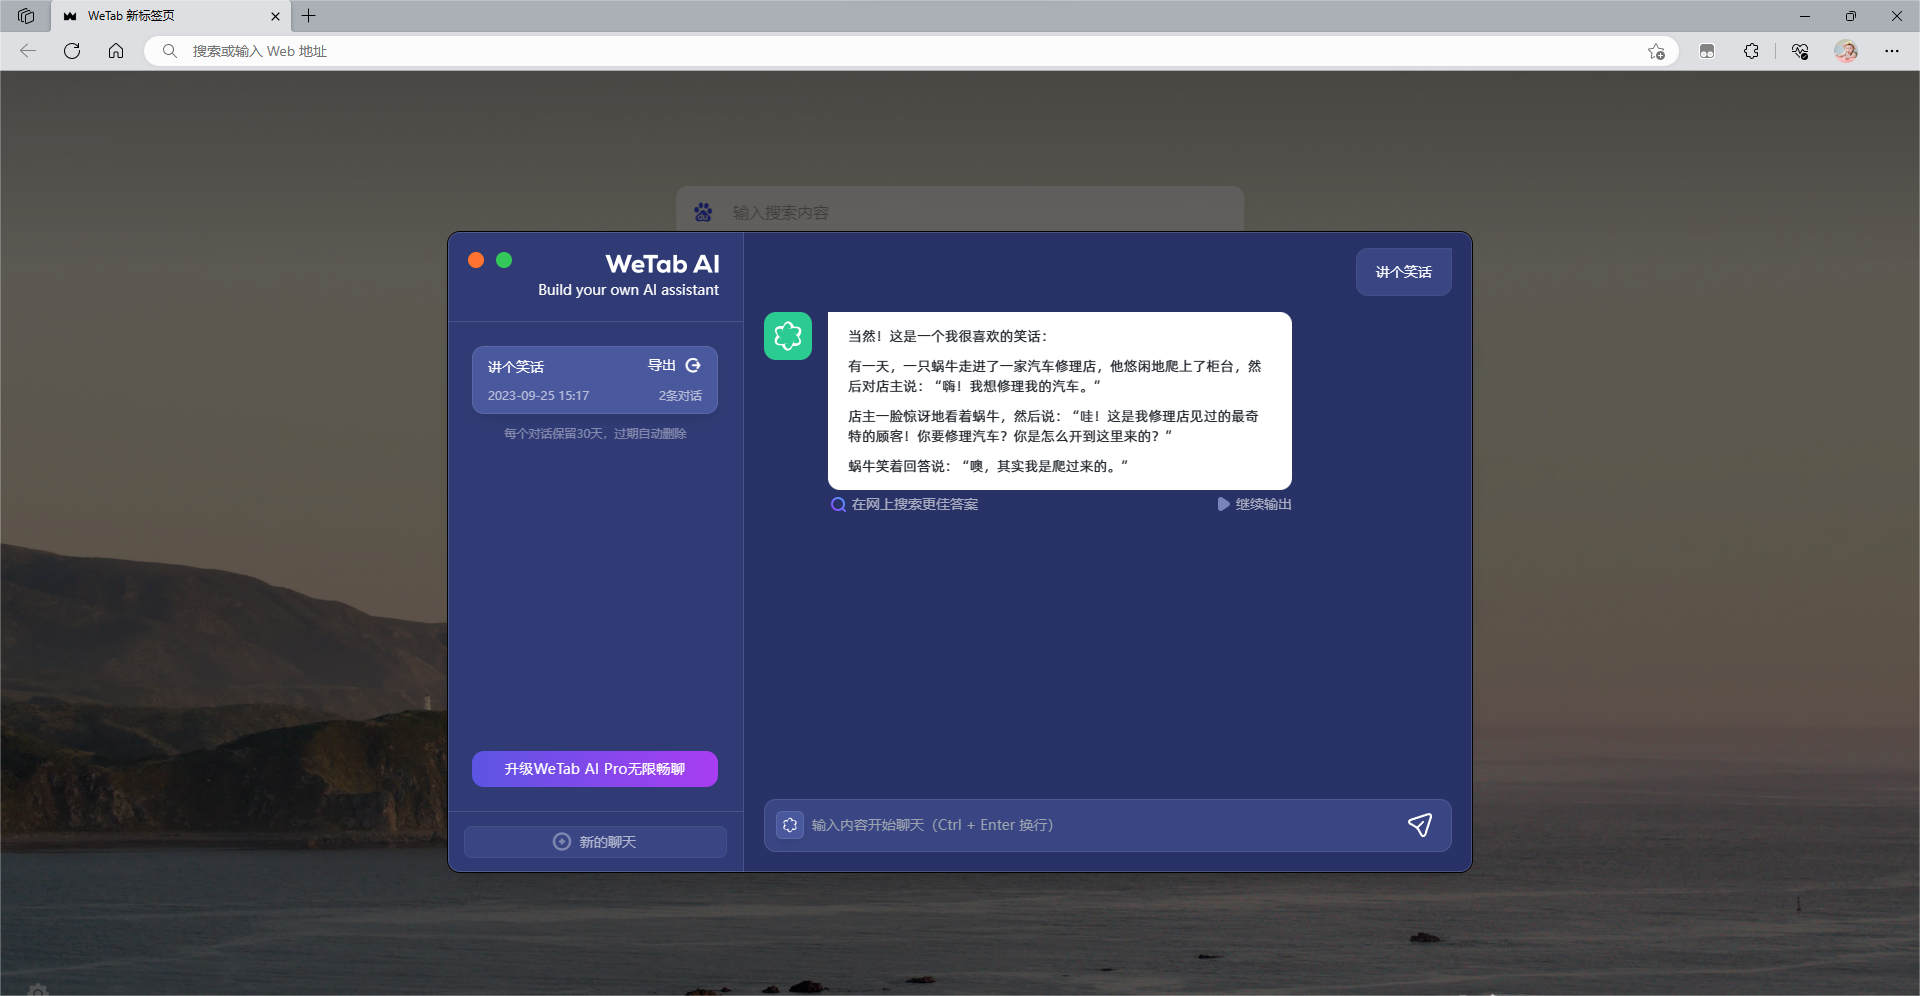This screenshot has width=1920, height=996.
Task: Refresh the page
Action: (x=72, y=51)
